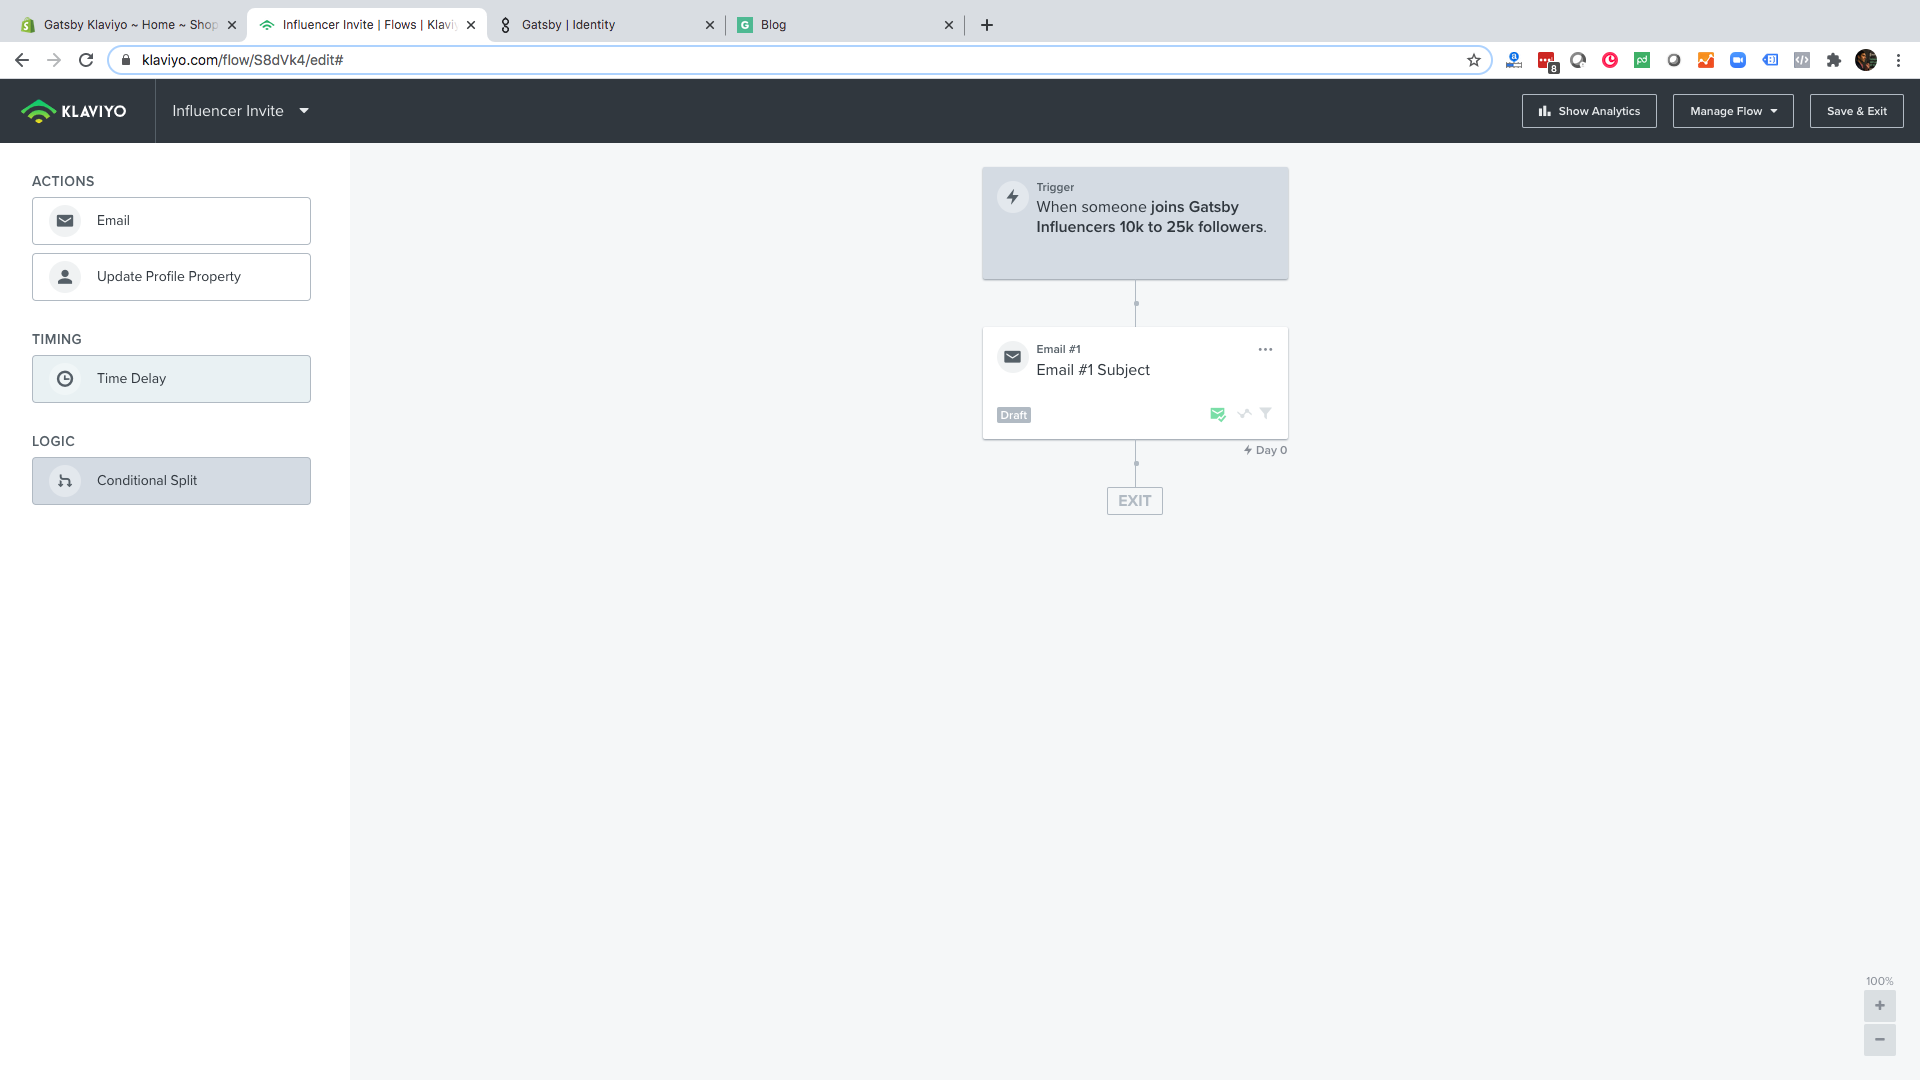Open the Extensions puzzle menu
The image size is (1920, 1080).
tap(1834, 60)
